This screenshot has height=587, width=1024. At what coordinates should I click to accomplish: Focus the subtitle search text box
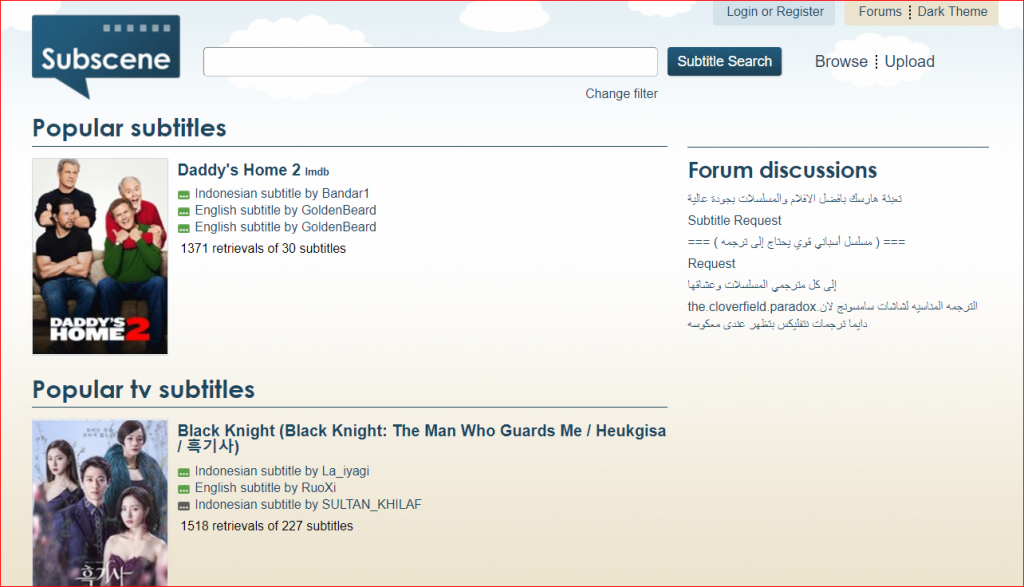tap(430, 62)
